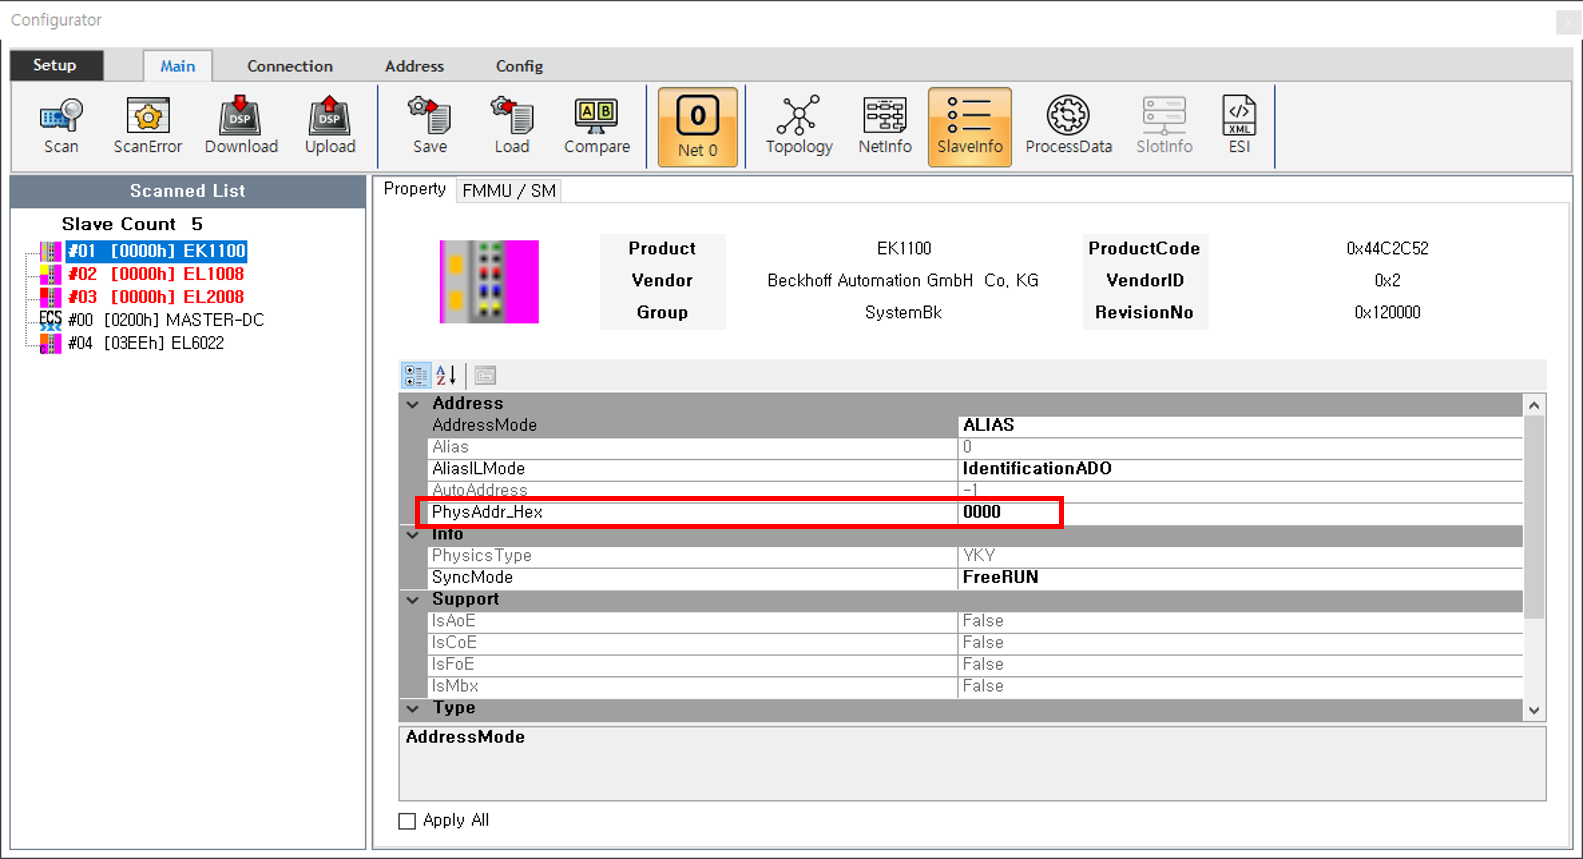Open the Topology view
This screenshot has width=1583, height=859.
coord(799,126)
